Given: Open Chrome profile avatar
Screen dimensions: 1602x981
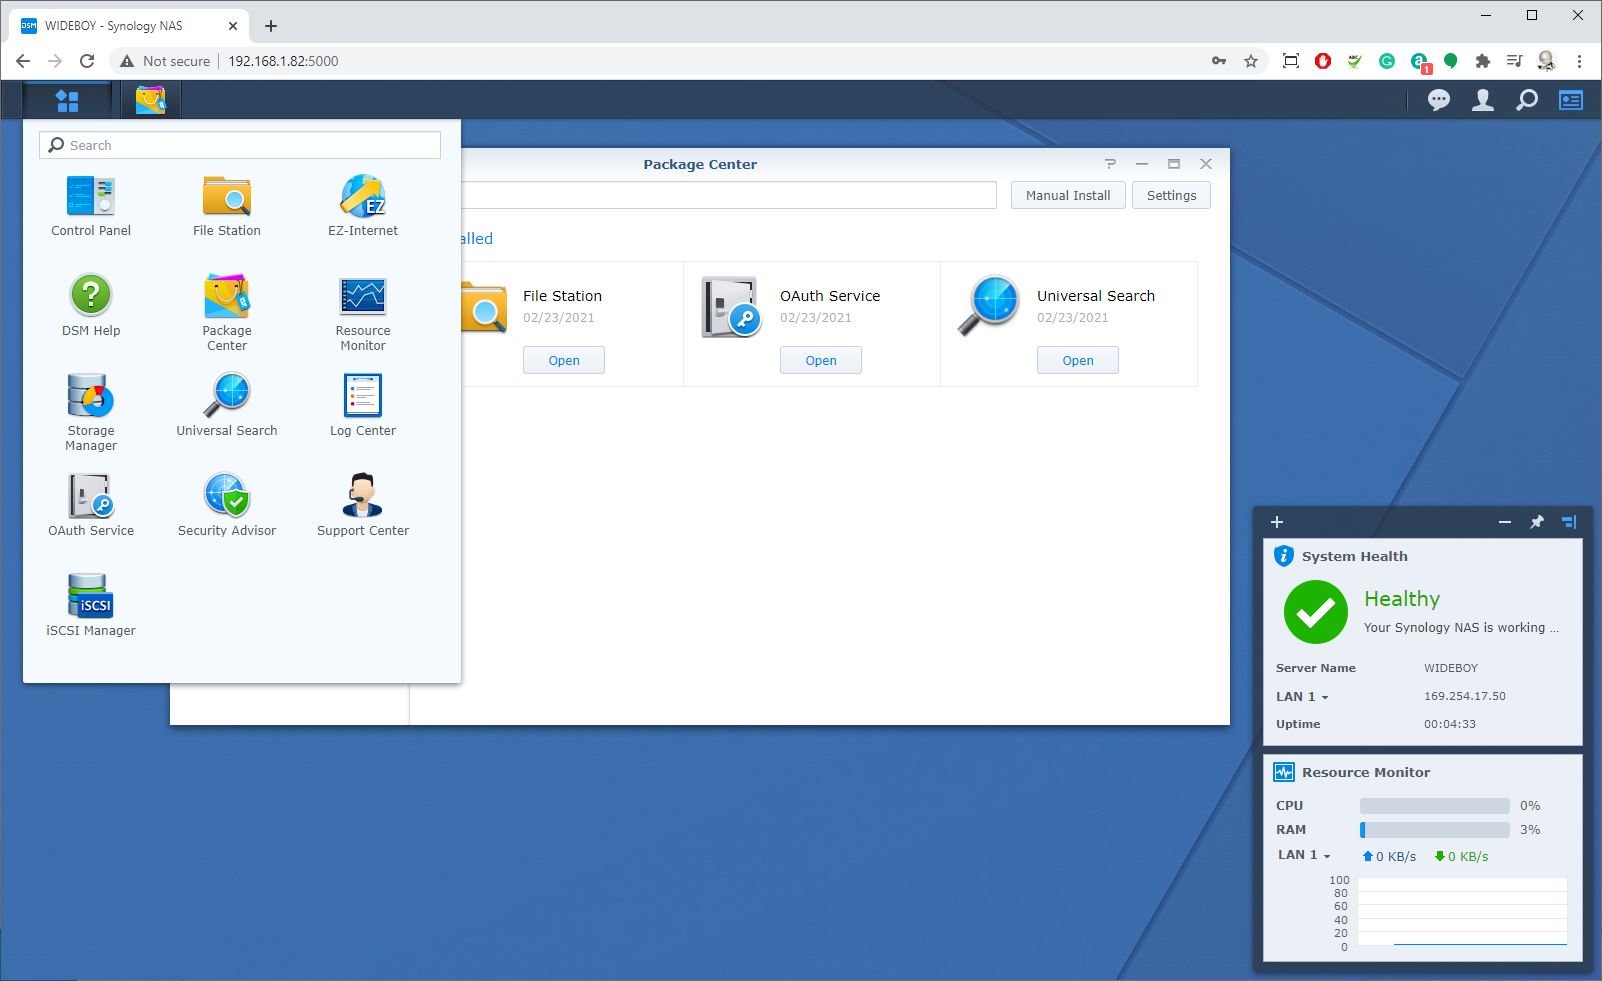Looking at the screenshot, I should point(1546,61).
